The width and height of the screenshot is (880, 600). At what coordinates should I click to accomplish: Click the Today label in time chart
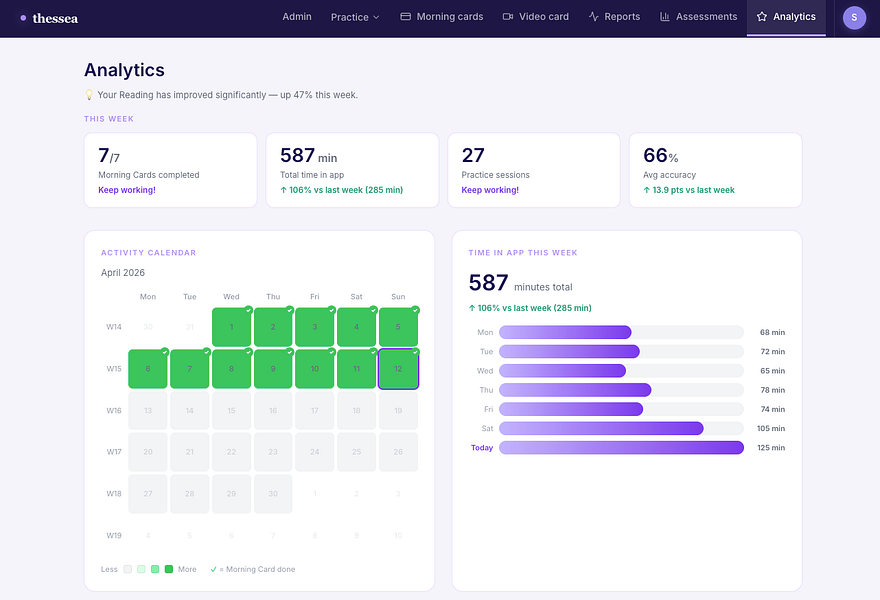pos(482,448)
